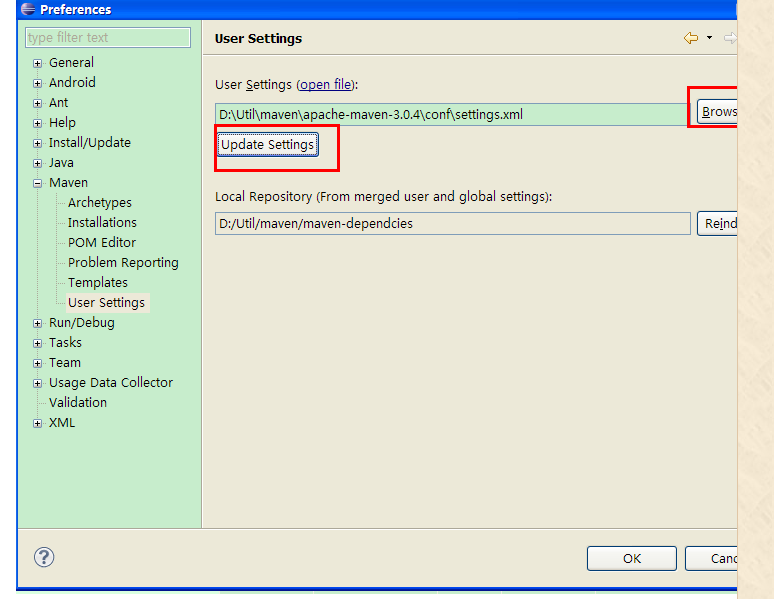This screenshot has width=774, height=599.
Task: Expand the Run/Debug tree node
Action: pyautogui.click(x=38, y=323)
